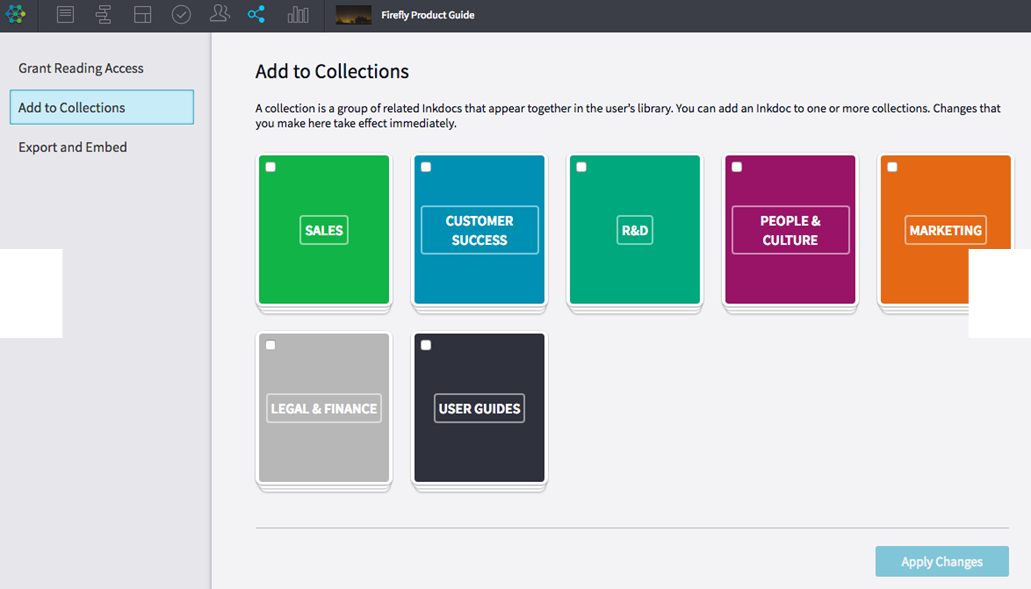Viewport: 1031px width, 589px height.
Task: Click the blue share icon
Action: (x=257, y=15)
